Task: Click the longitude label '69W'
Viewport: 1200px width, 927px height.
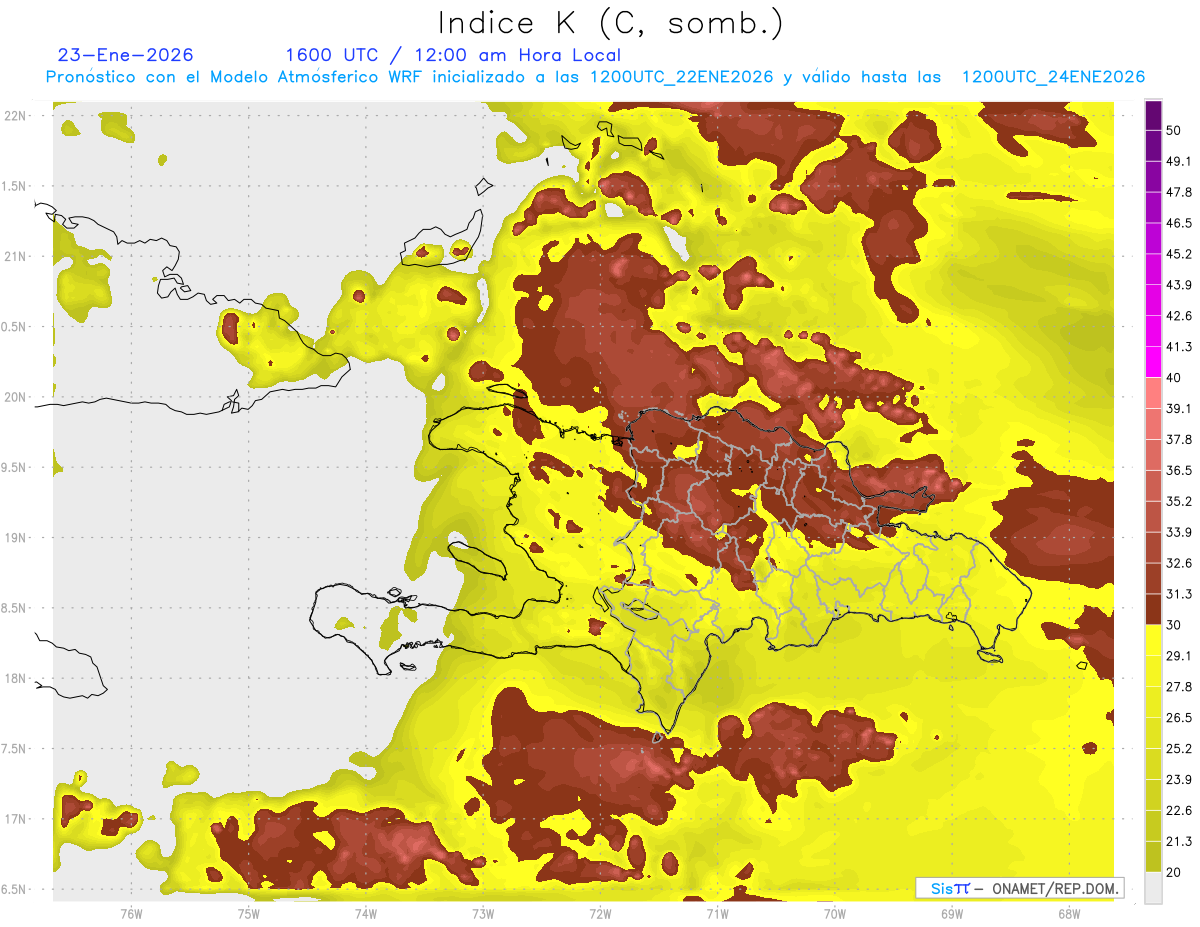Action: [951, 913]
